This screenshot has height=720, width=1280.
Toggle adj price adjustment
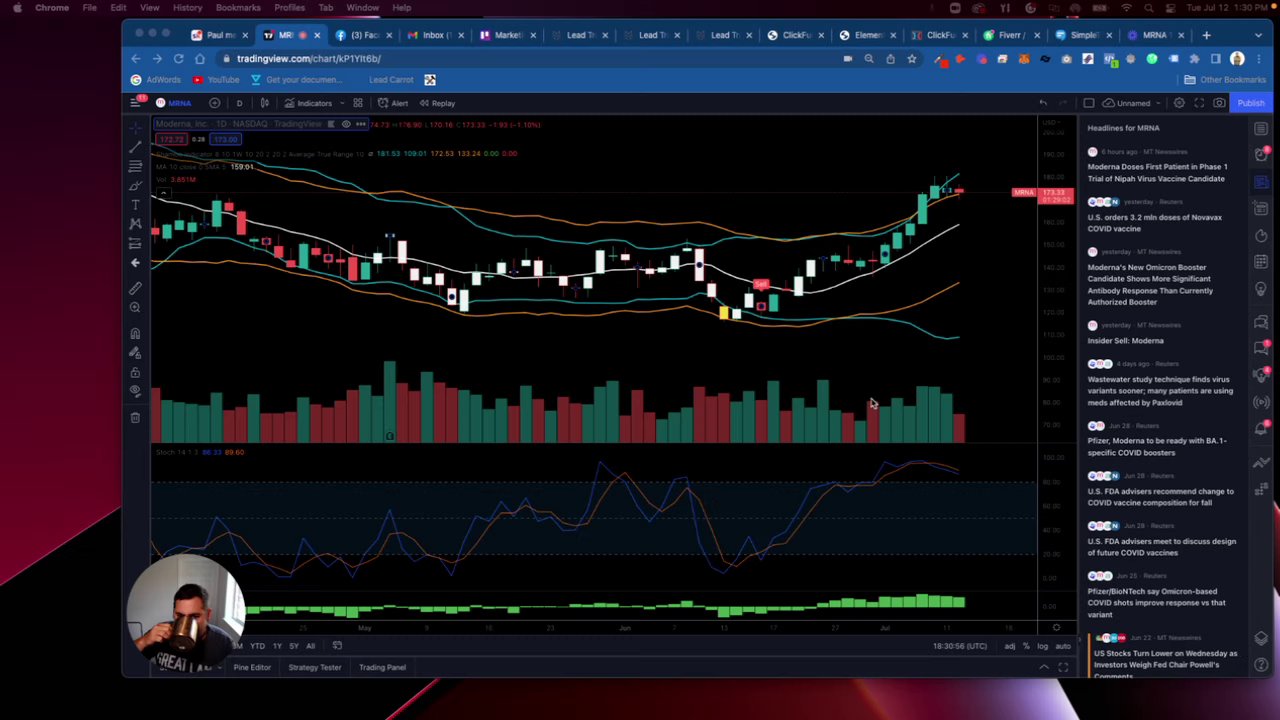(1009, 646)
